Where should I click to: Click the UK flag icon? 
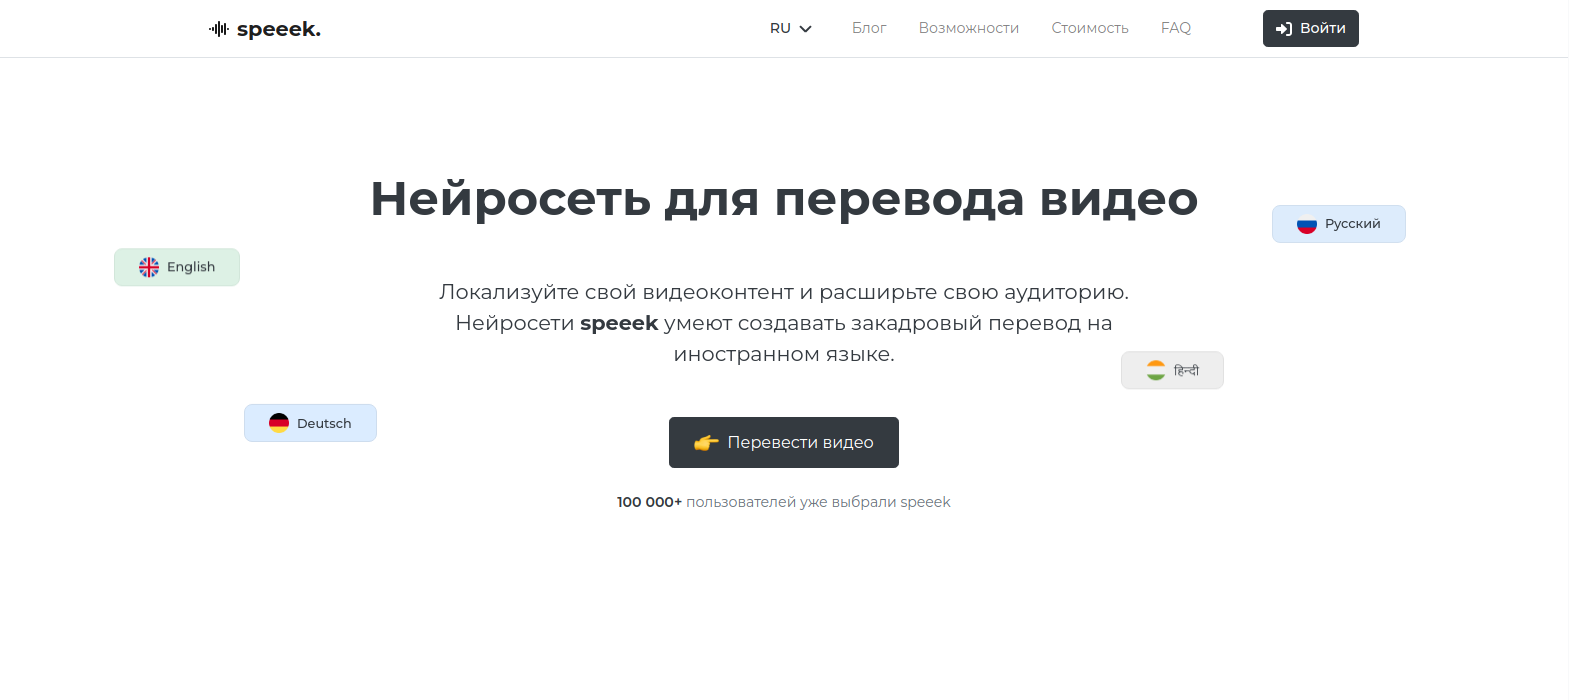click(x=149, y=267)
